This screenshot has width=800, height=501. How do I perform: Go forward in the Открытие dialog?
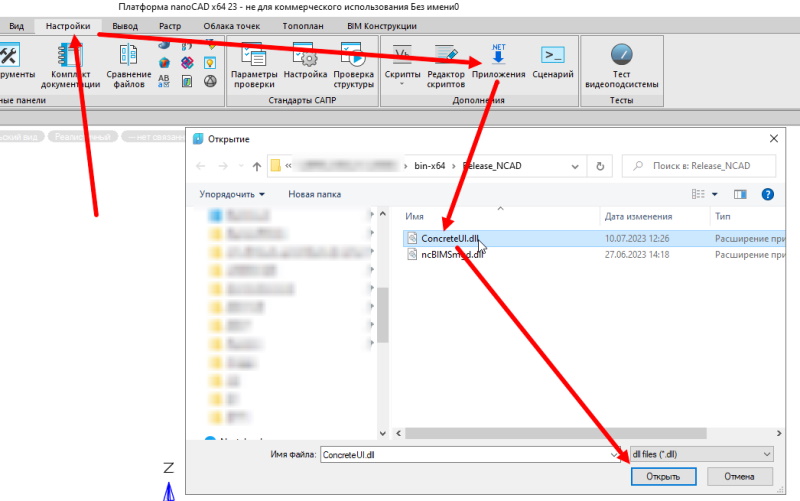pyautogui.click(x=223, y=166)
